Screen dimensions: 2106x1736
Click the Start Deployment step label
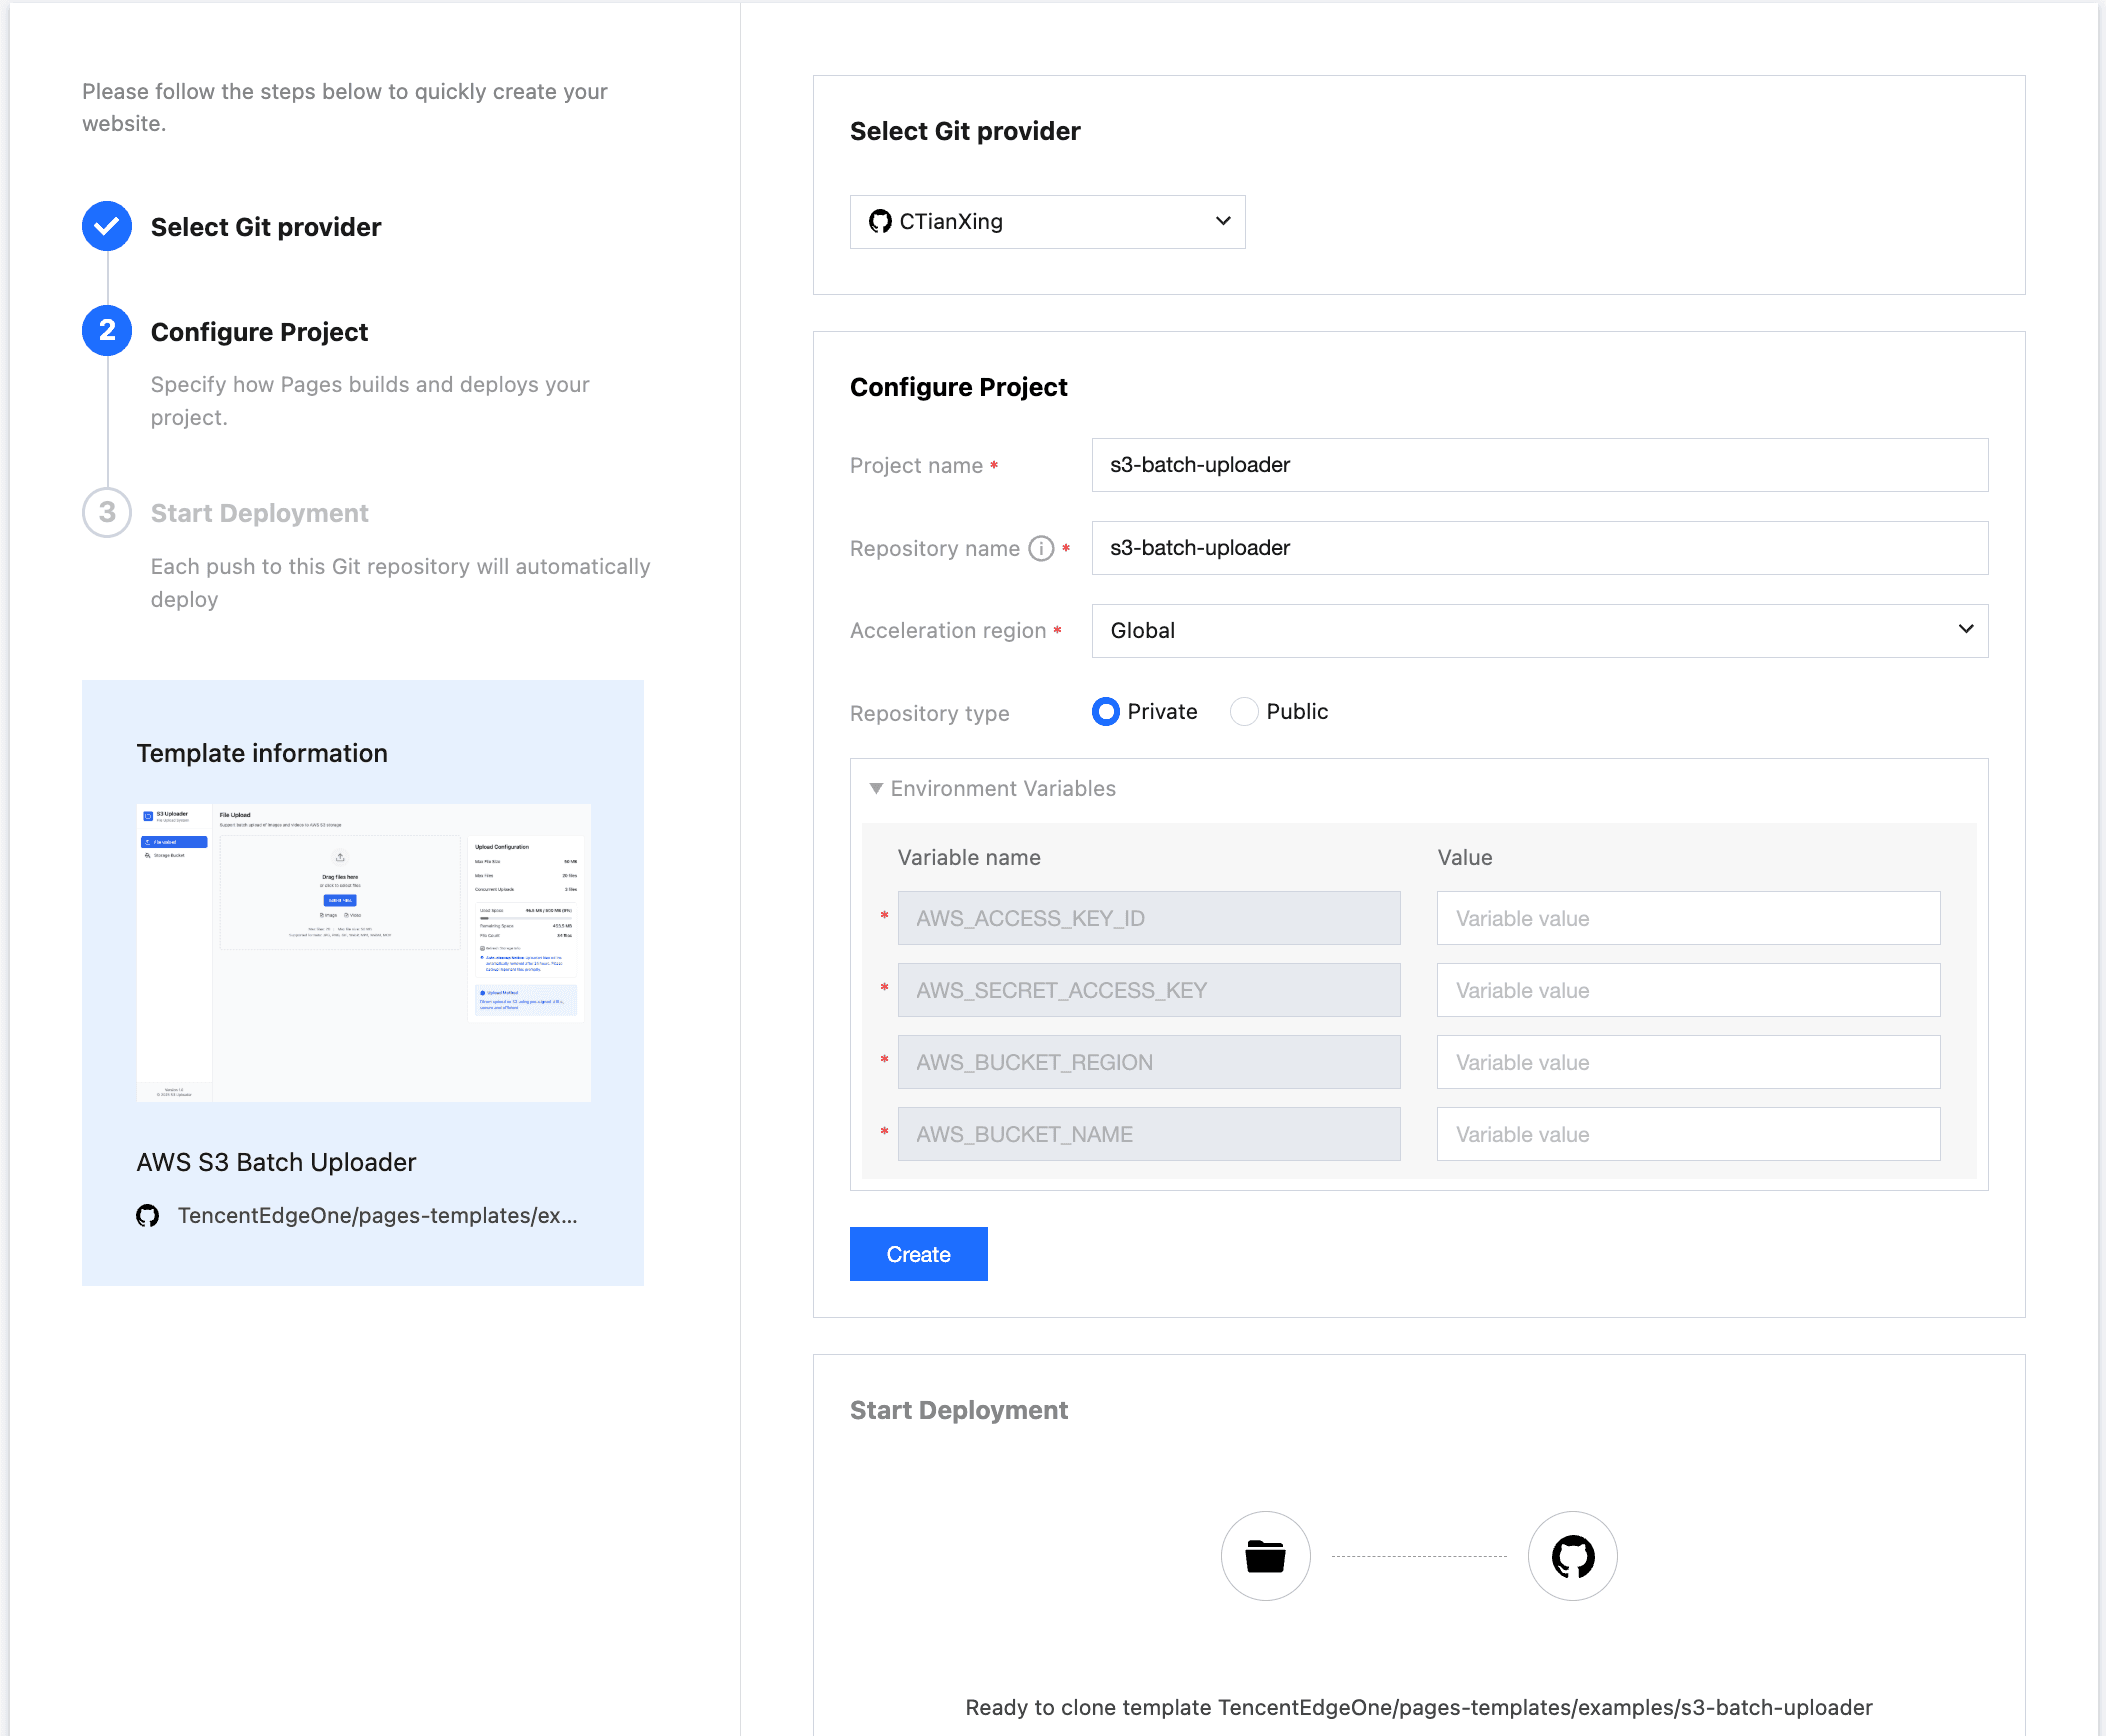pyautogui.click(x=259, y=512)
